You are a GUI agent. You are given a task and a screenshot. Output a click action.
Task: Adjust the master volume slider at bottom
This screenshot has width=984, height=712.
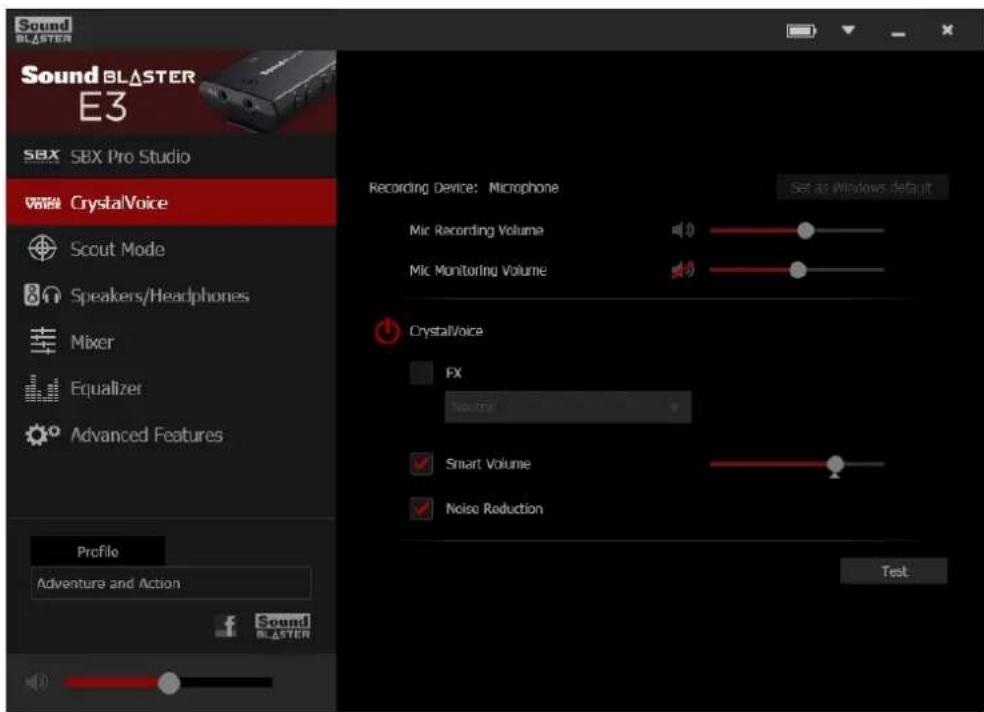[168, 683]
